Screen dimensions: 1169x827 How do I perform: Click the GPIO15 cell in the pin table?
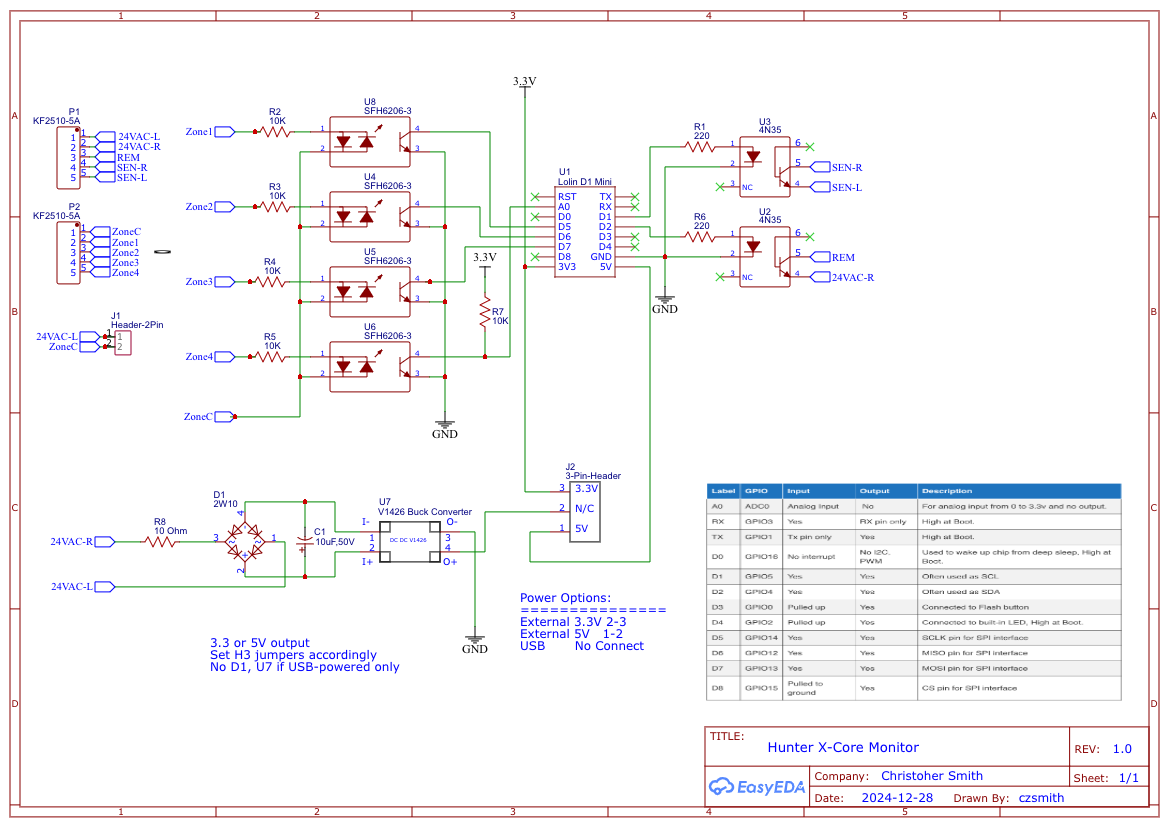pyautogui.click(x=760, y=688)
